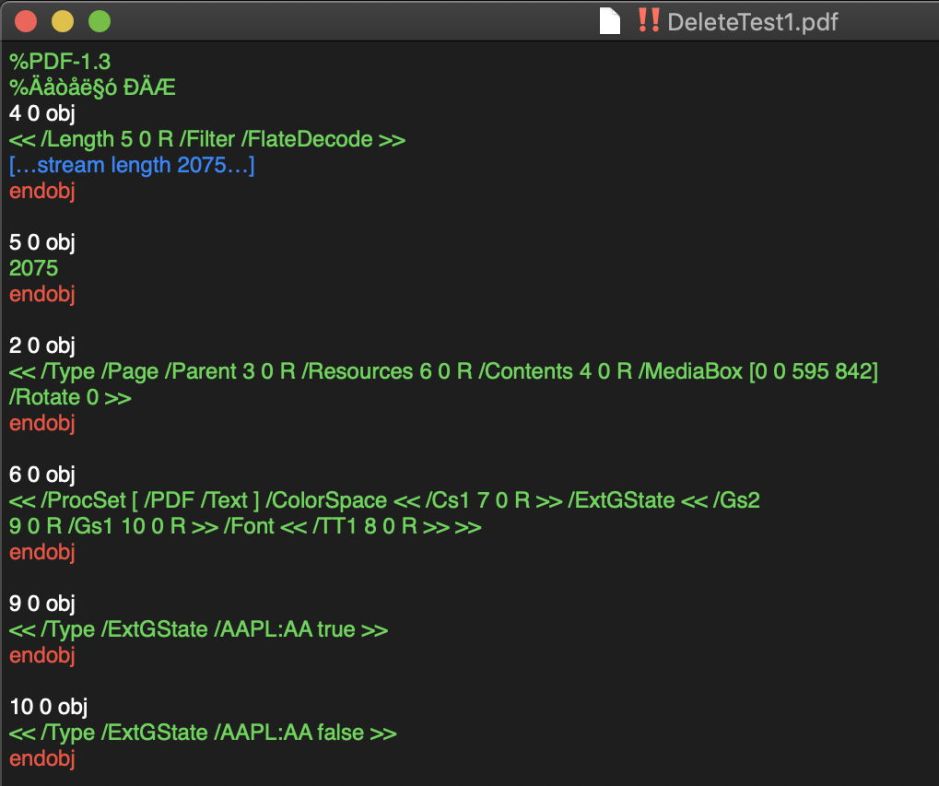Click the /AAPL:AA false line
This screenshot has width=939, height=786.
203,733
